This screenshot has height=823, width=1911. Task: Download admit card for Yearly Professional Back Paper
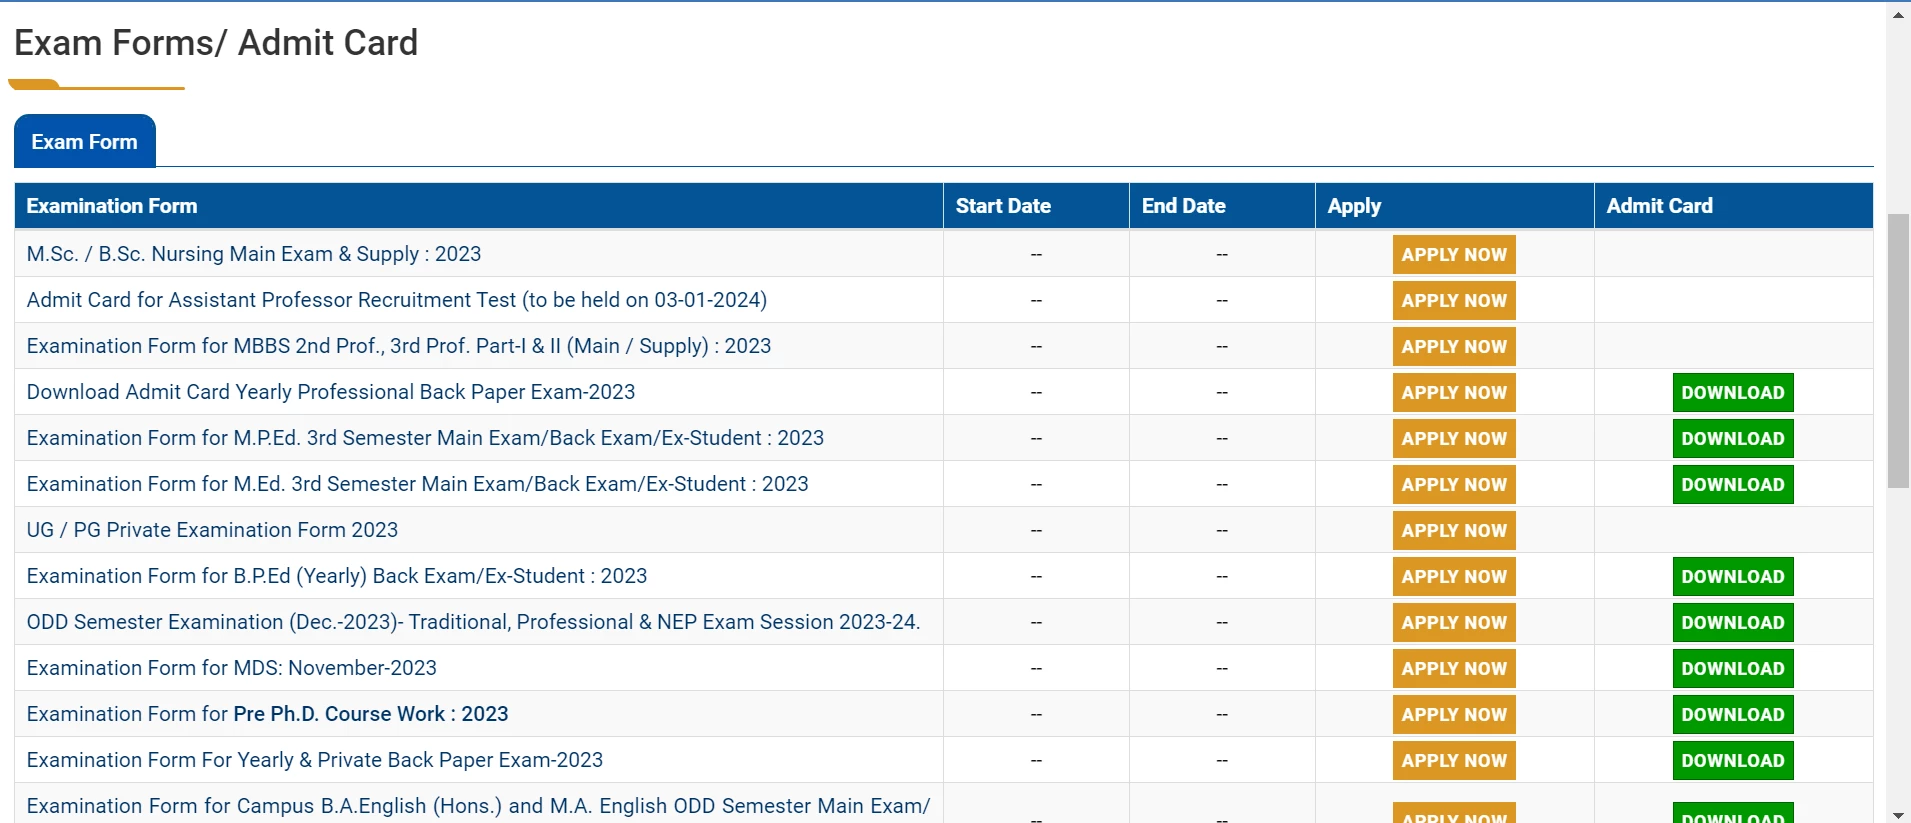pos(1732,393)
